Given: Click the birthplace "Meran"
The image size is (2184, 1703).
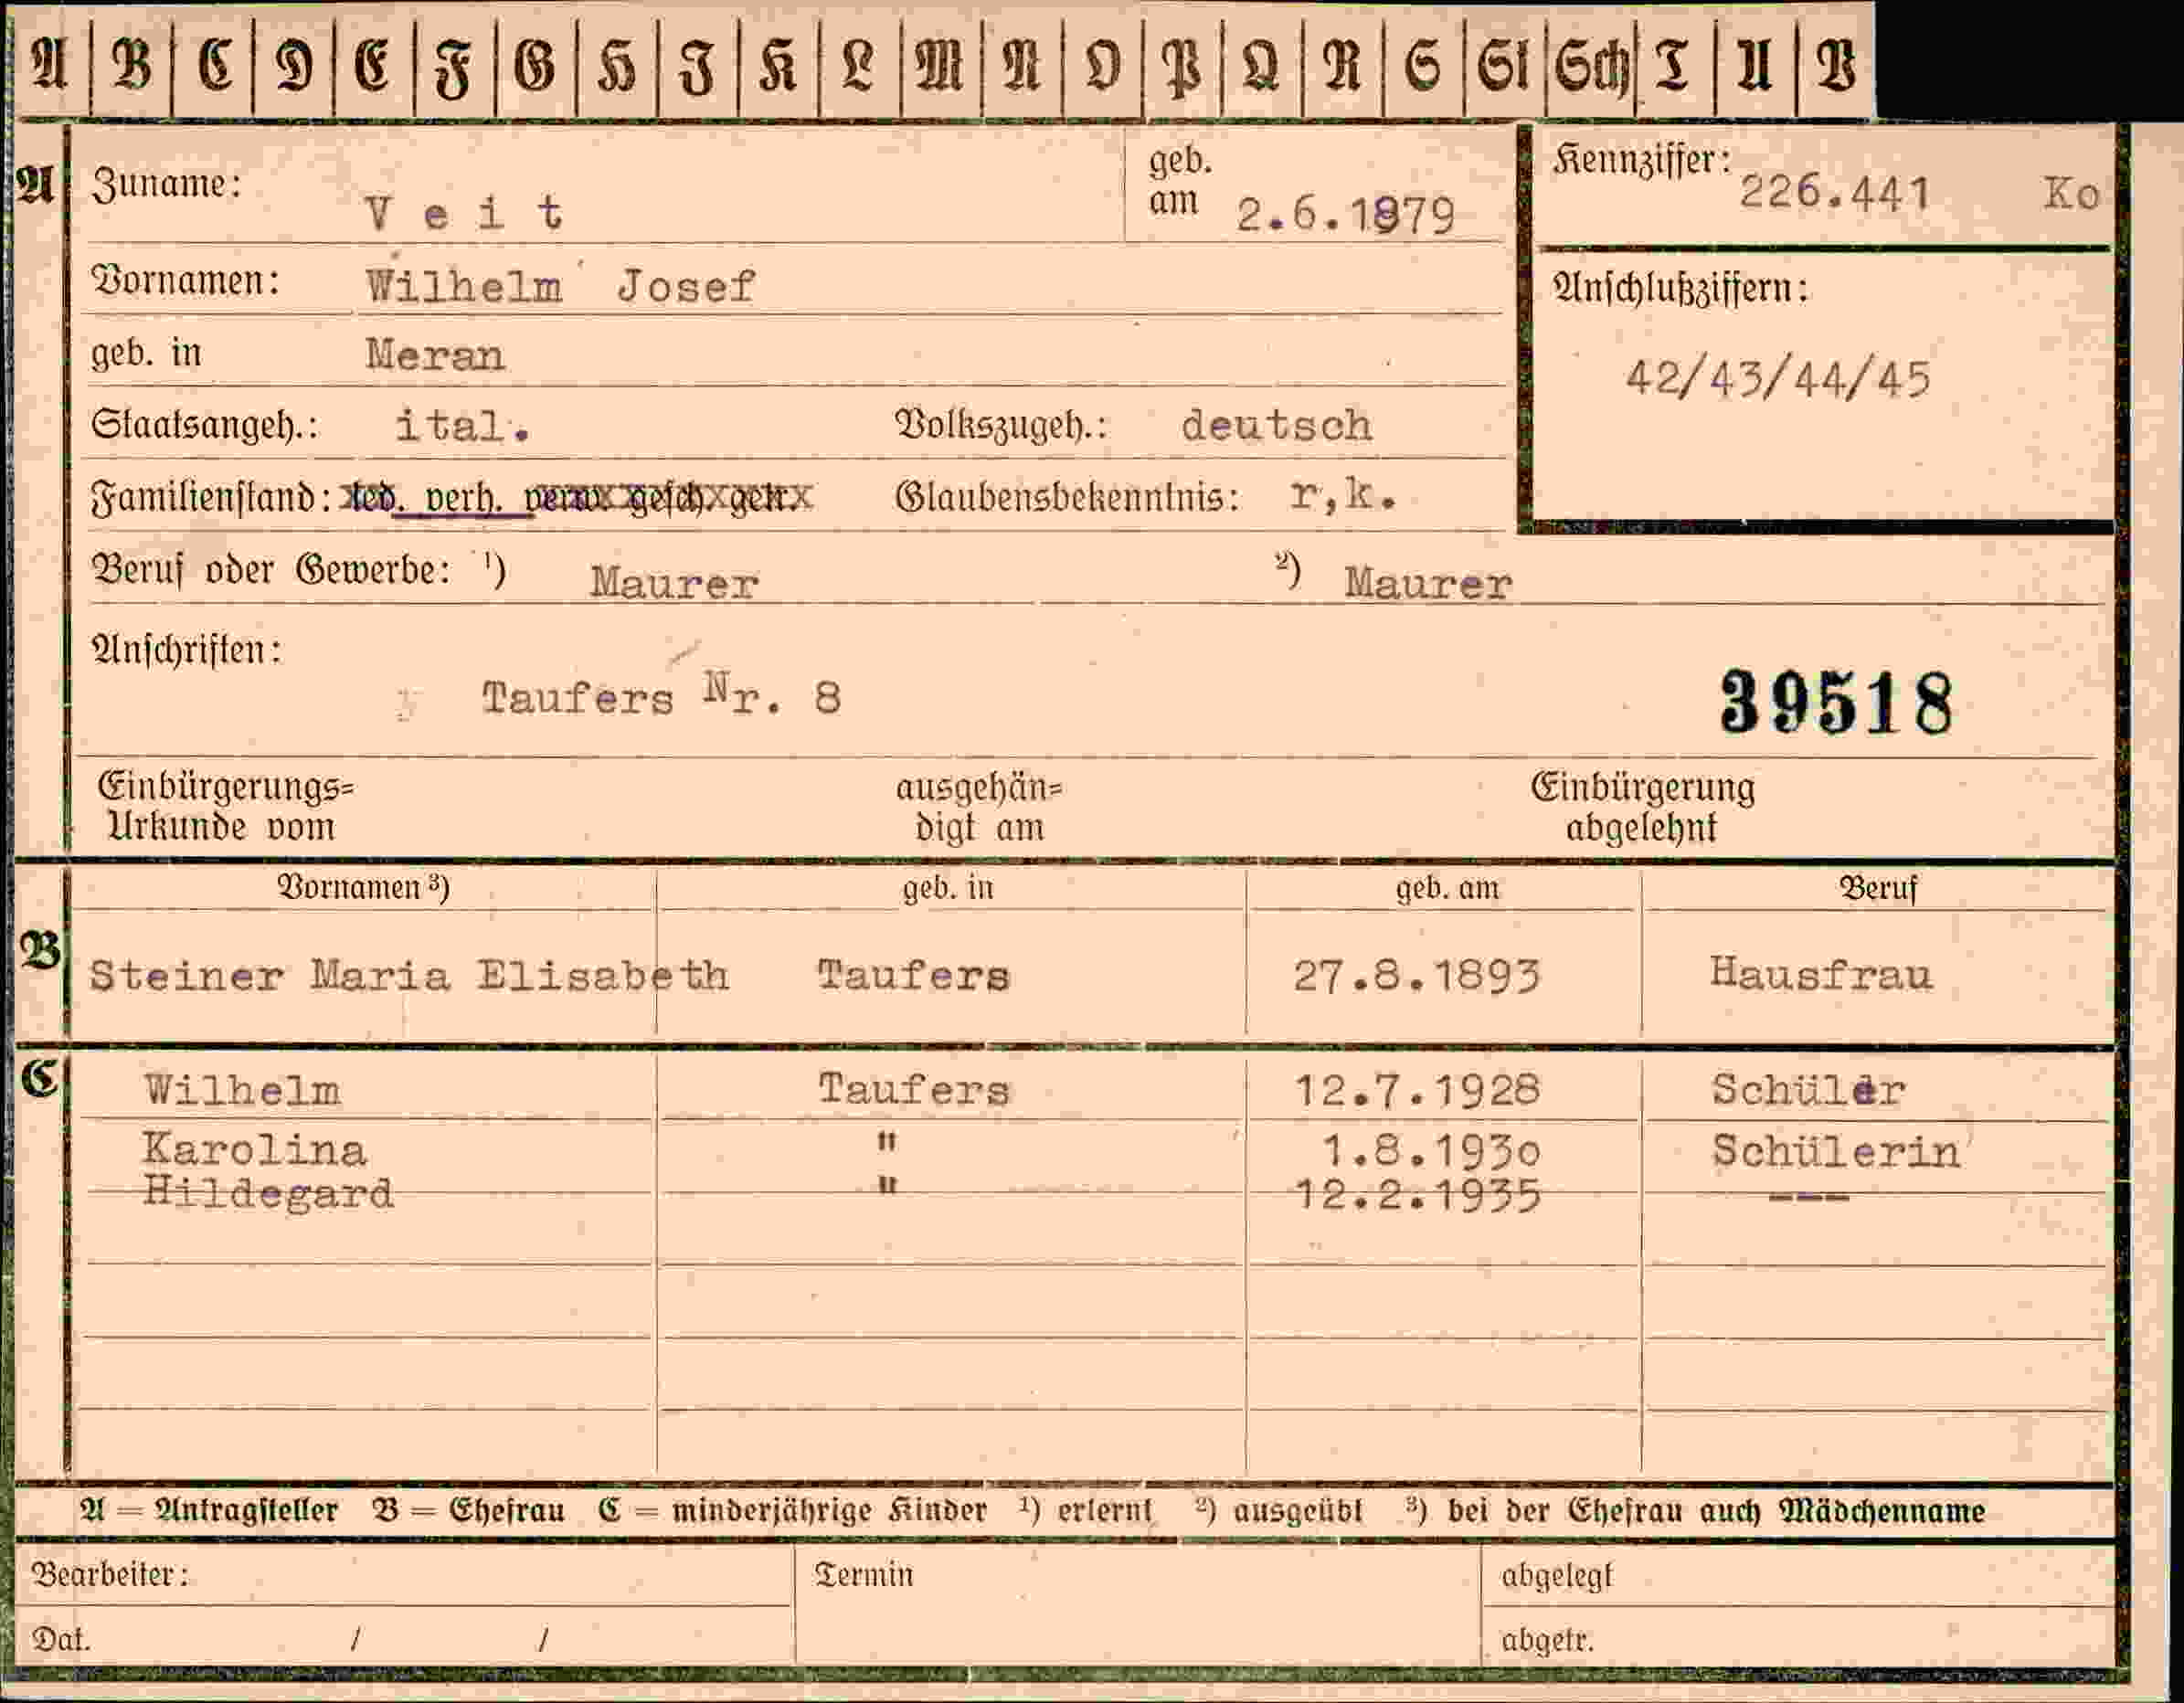Looking at the screenshot, I should point(435,356).
